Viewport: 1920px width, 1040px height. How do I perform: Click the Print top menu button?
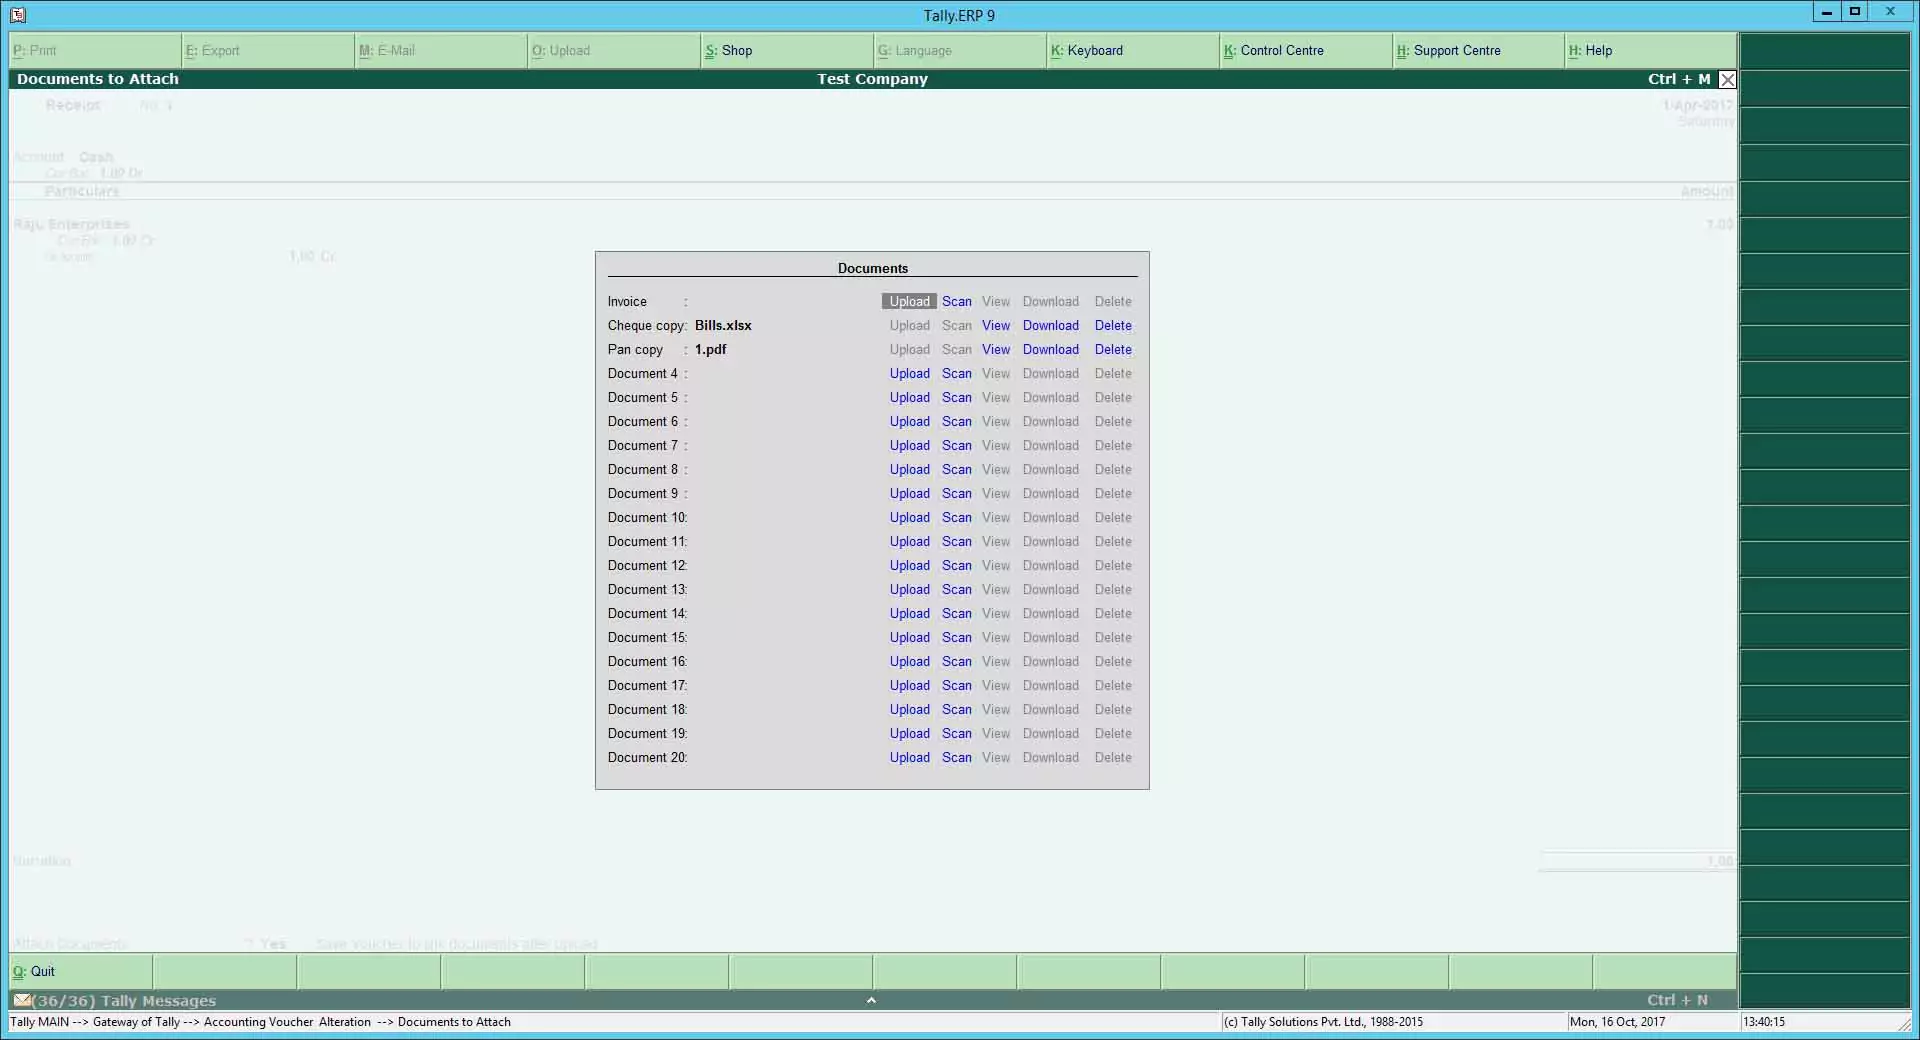(95, 50)
